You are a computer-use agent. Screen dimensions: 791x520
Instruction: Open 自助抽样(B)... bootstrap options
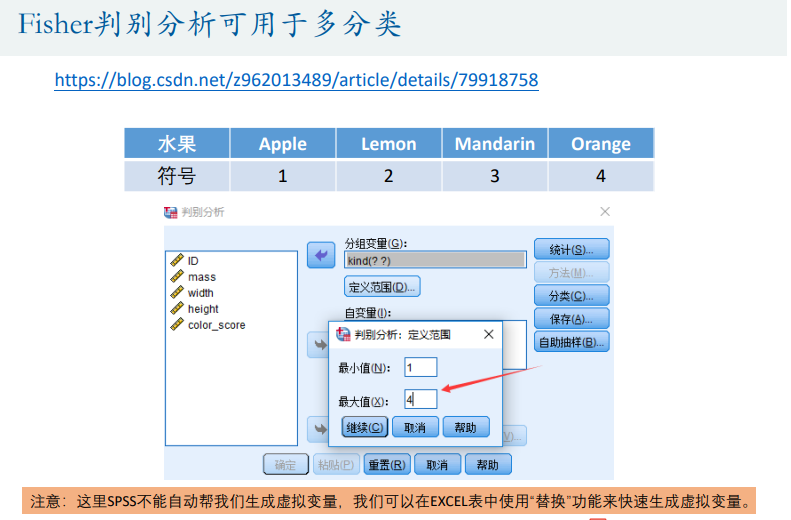click(x=571, y=342)
